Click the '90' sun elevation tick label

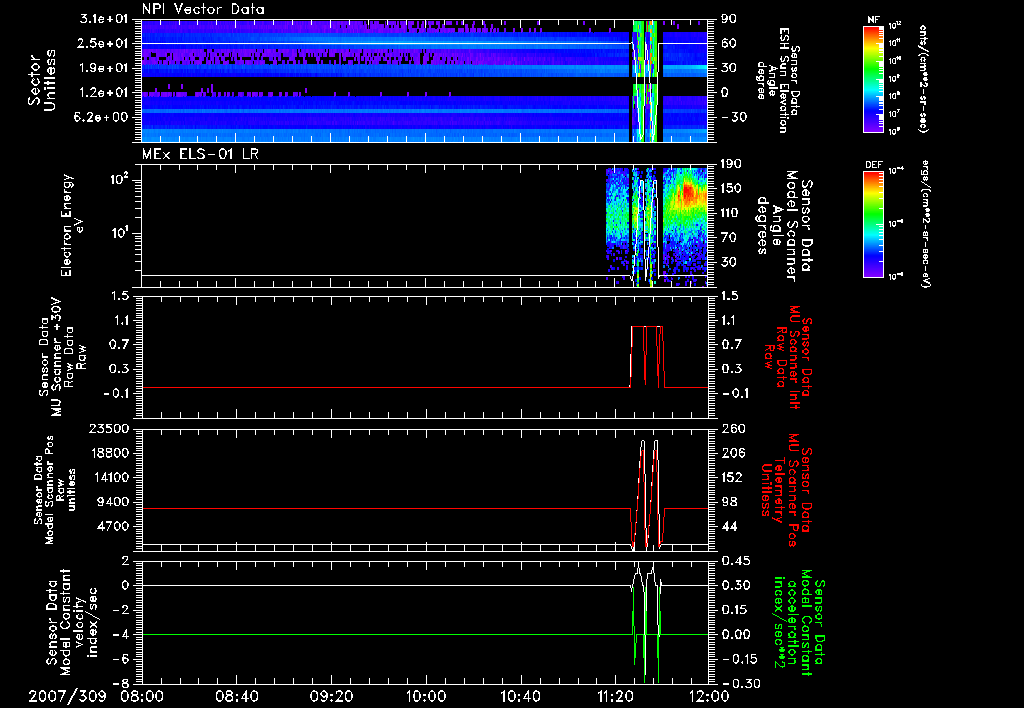click(x=728, y=19)
